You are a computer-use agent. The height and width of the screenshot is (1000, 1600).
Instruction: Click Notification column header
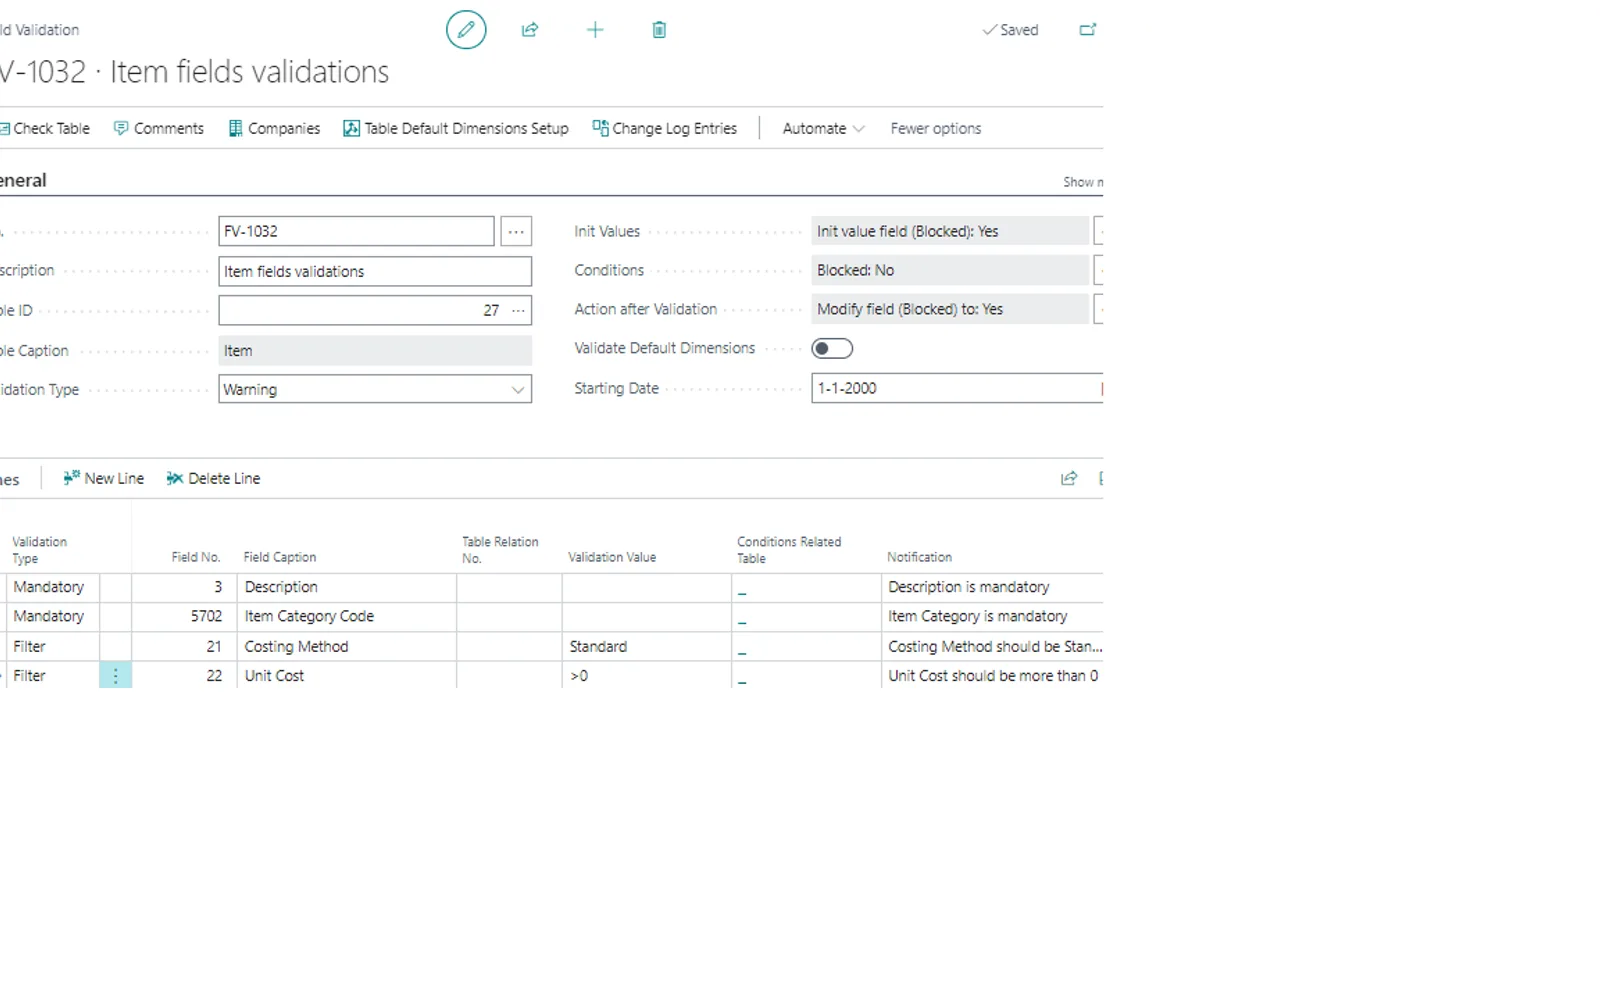pos(920,557)
